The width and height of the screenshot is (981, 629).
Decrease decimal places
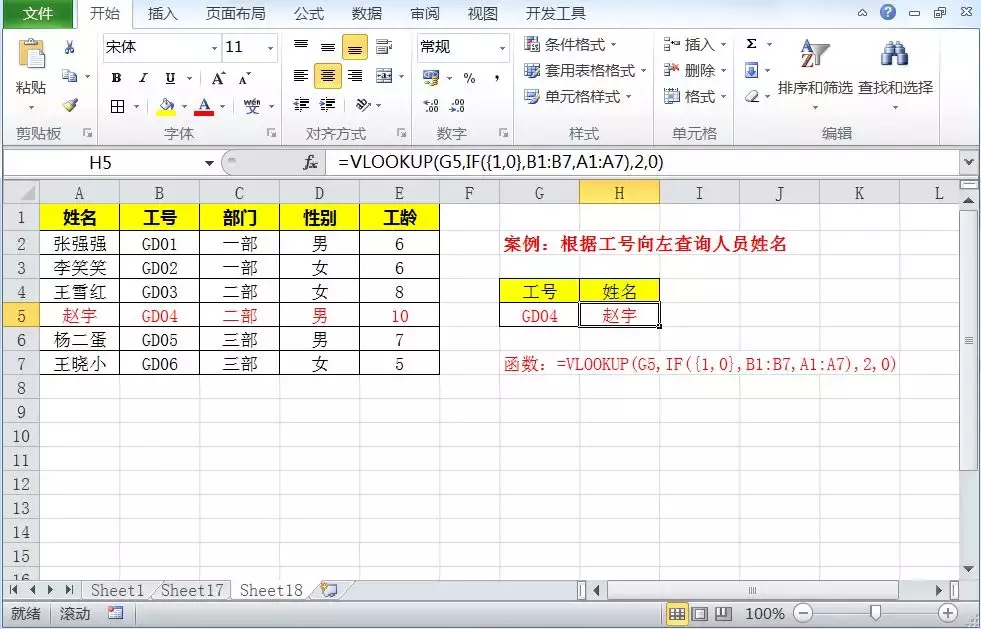click(457, 106)
